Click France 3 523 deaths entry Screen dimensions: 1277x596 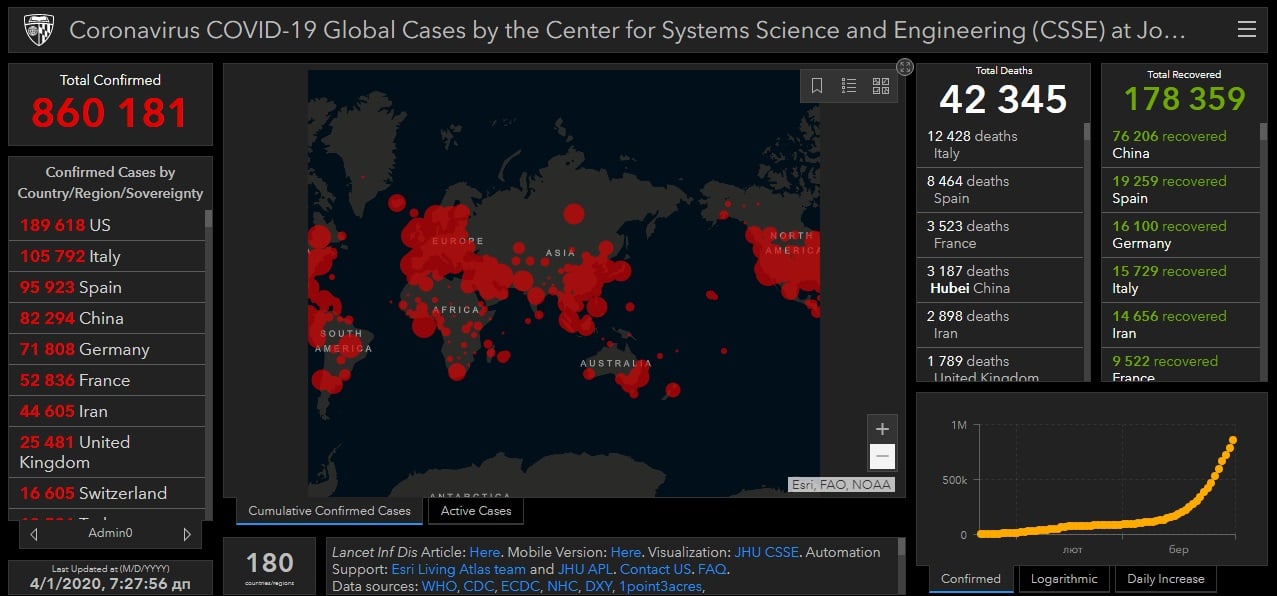[1000, 235]
